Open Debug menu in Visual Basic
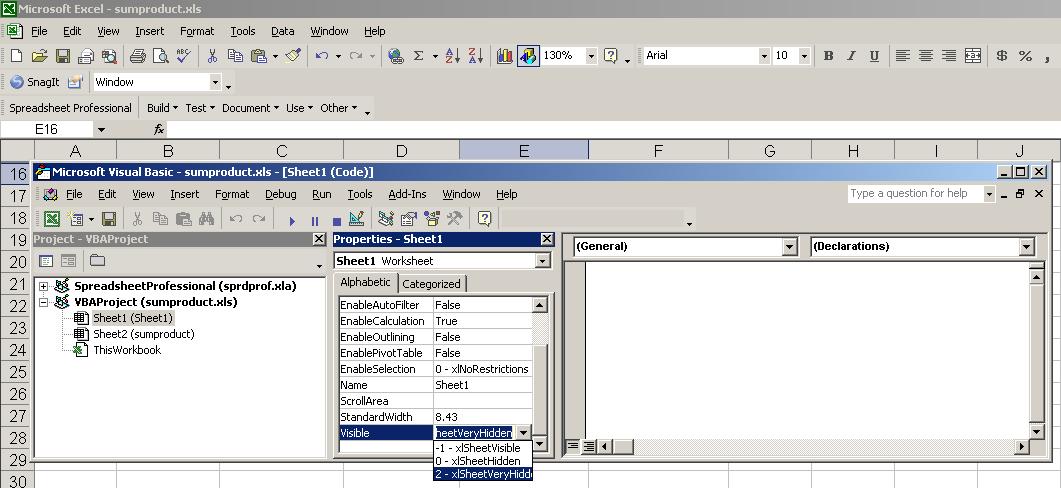Image resolution: width=1061 pixels, height=488 pixels. (281, 194)
